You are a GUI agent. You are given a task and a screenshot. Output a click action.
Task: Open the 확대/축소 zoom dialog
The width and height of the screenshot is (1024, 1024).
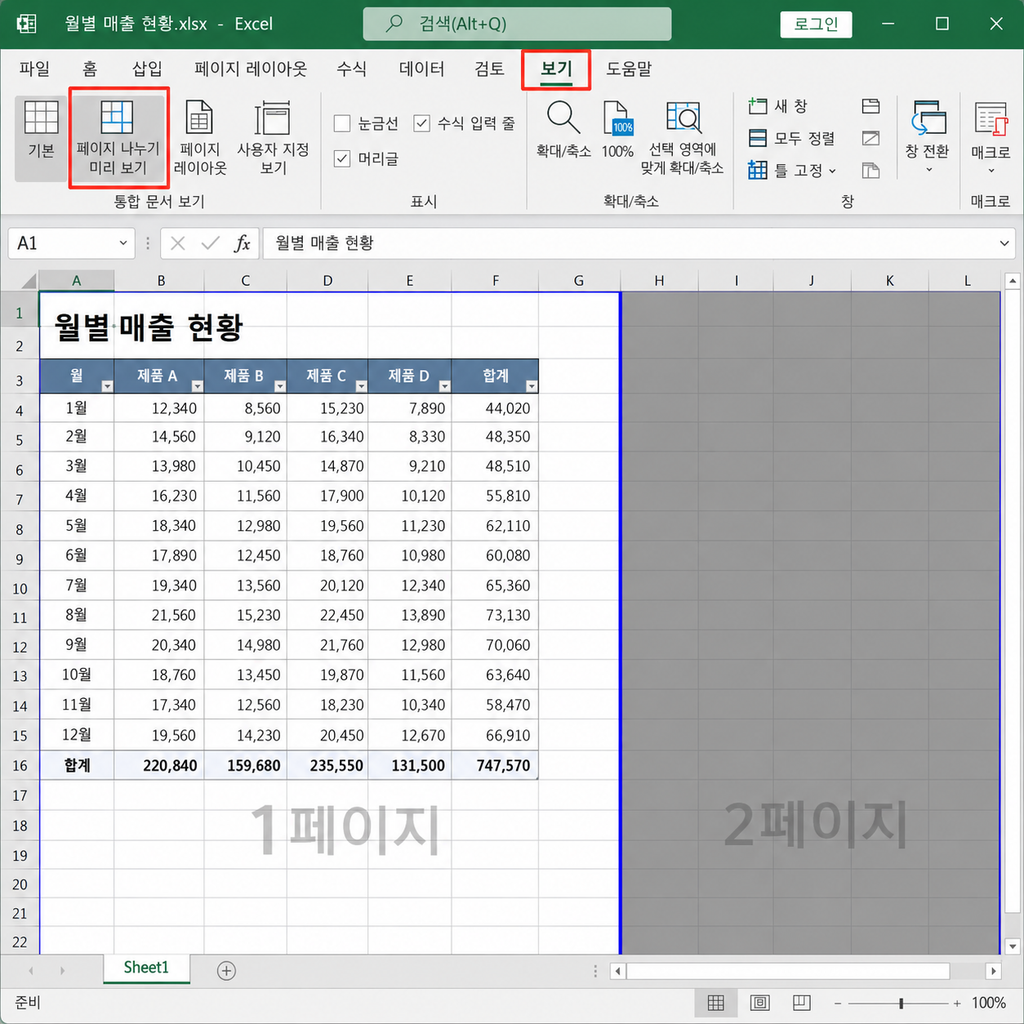coord(563,131)
